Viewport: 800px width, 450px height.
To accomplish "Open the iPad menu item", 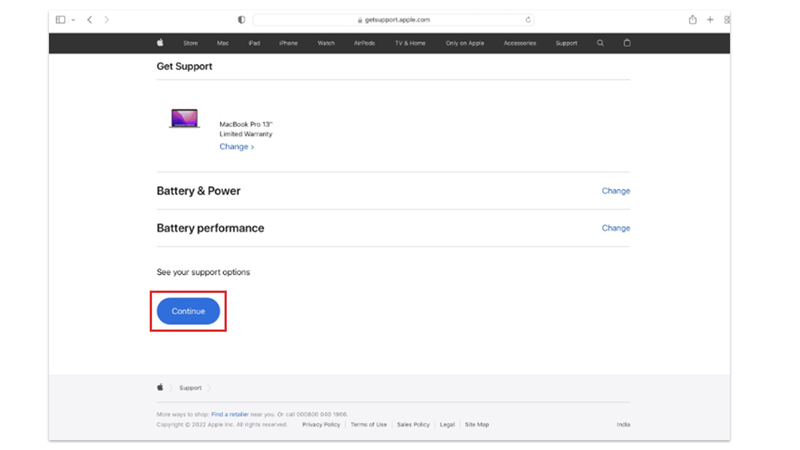I will coord(254,43).
